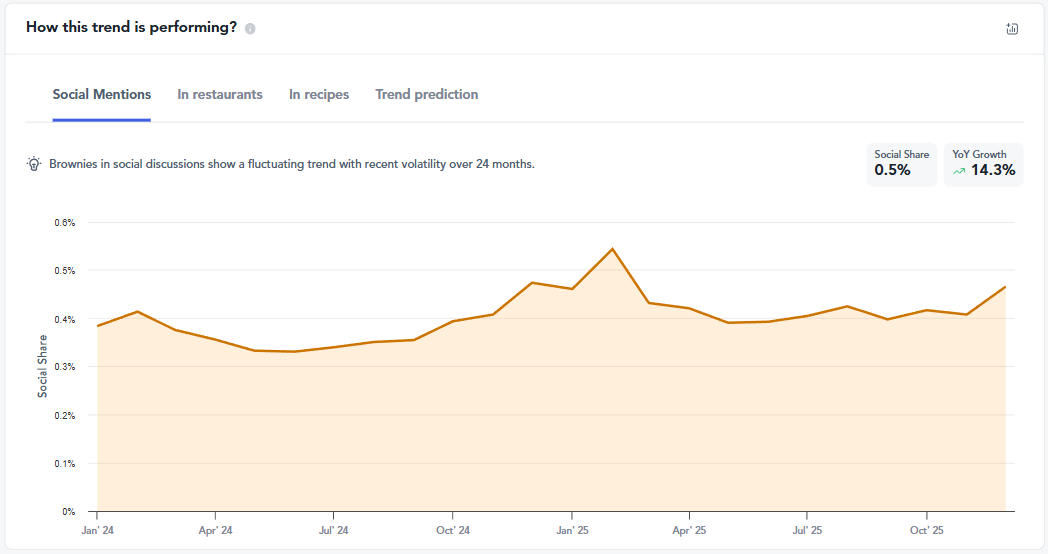Switch to the In restaurants tab
The image size is (1048, 554).
[x=220, y=95]
